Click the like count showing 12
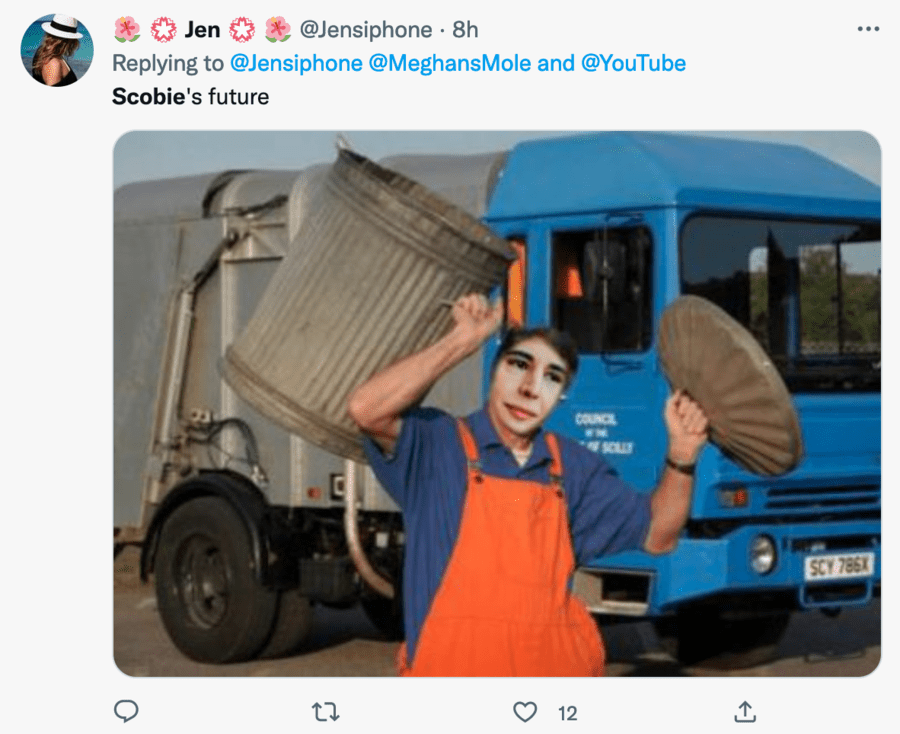900x734 pixels. pyautogui.click(x=568, y=713)
